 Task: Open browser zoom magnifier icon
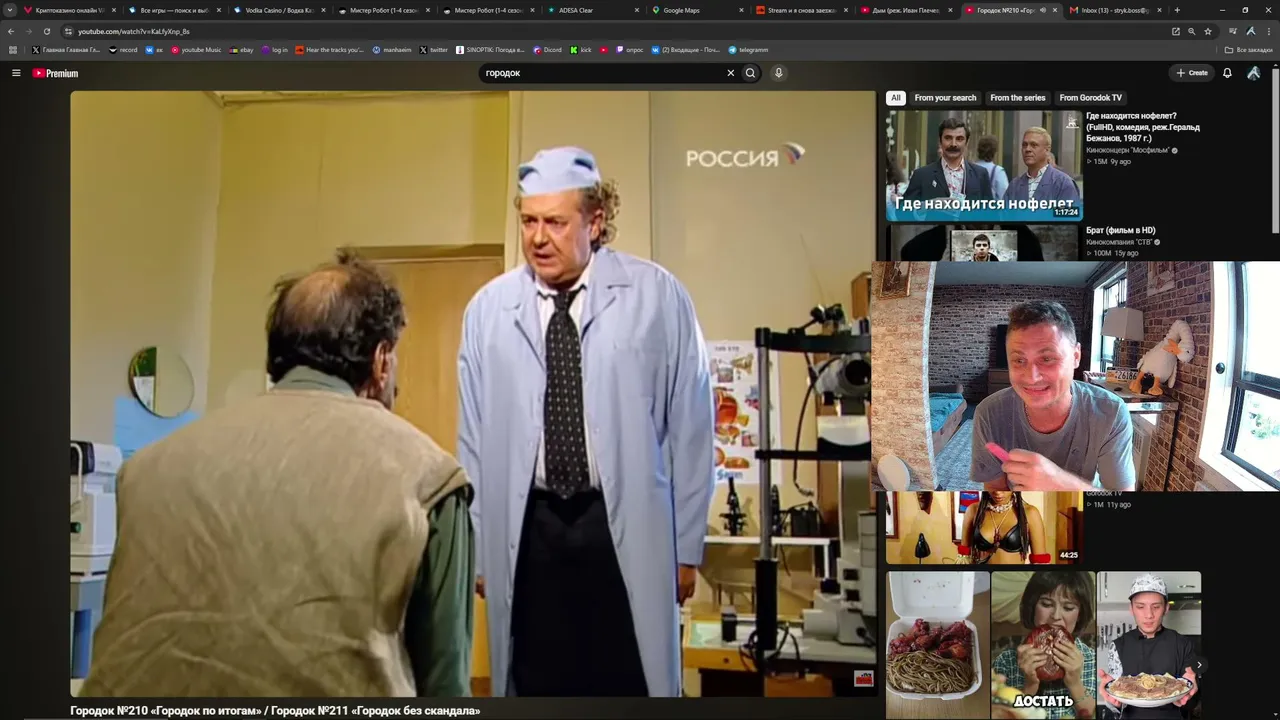pos(1191,31)
